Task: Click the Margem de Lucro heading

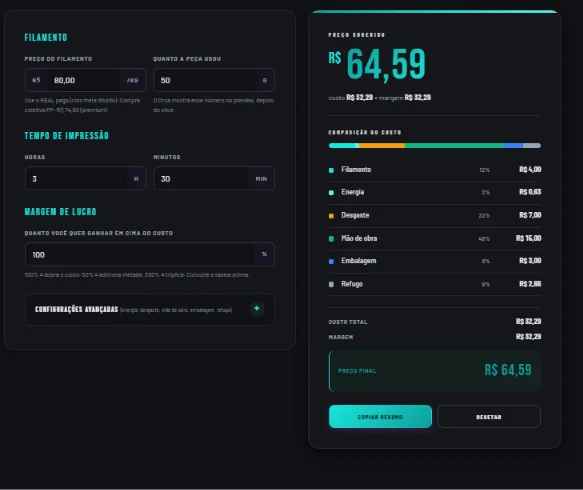Action: tap(60, 212)
